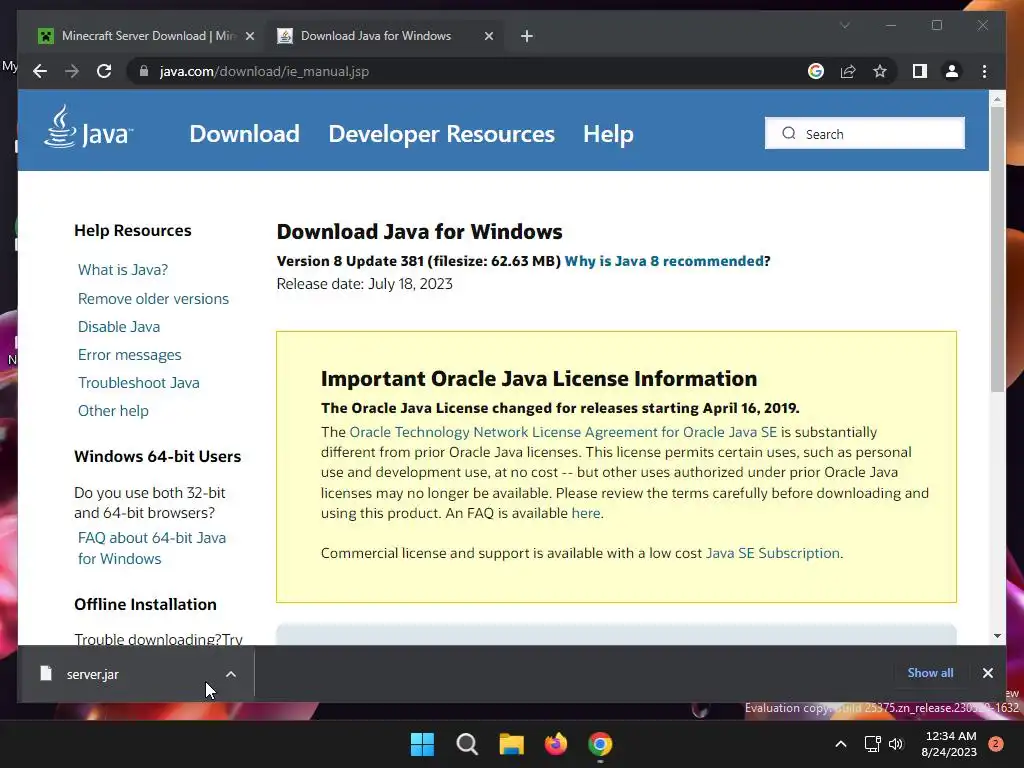
Task: Open Developer Resources in Java header
Action: click(x=441, y=134)
